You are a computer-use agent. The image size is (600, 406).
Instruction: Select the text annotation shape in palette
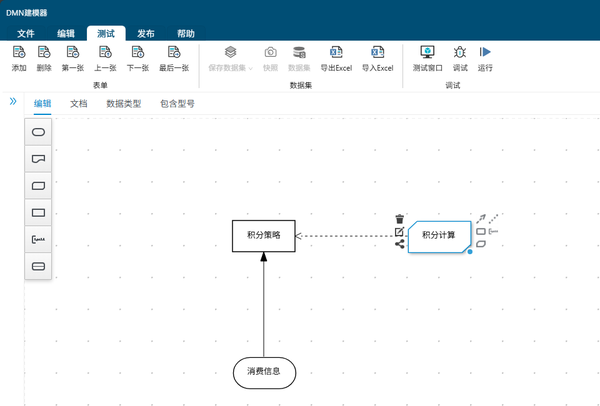tap(39, 240)
